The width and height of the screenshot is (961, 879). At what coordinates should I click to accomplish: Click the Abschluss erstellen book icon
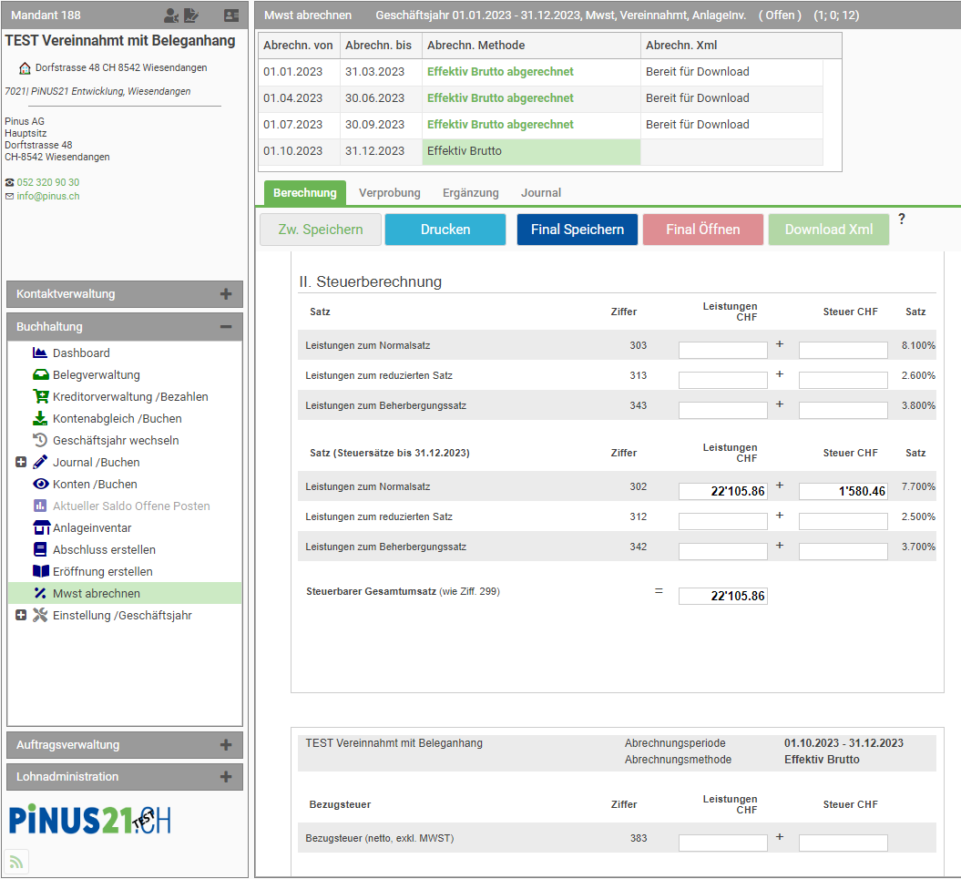(40, 549)
